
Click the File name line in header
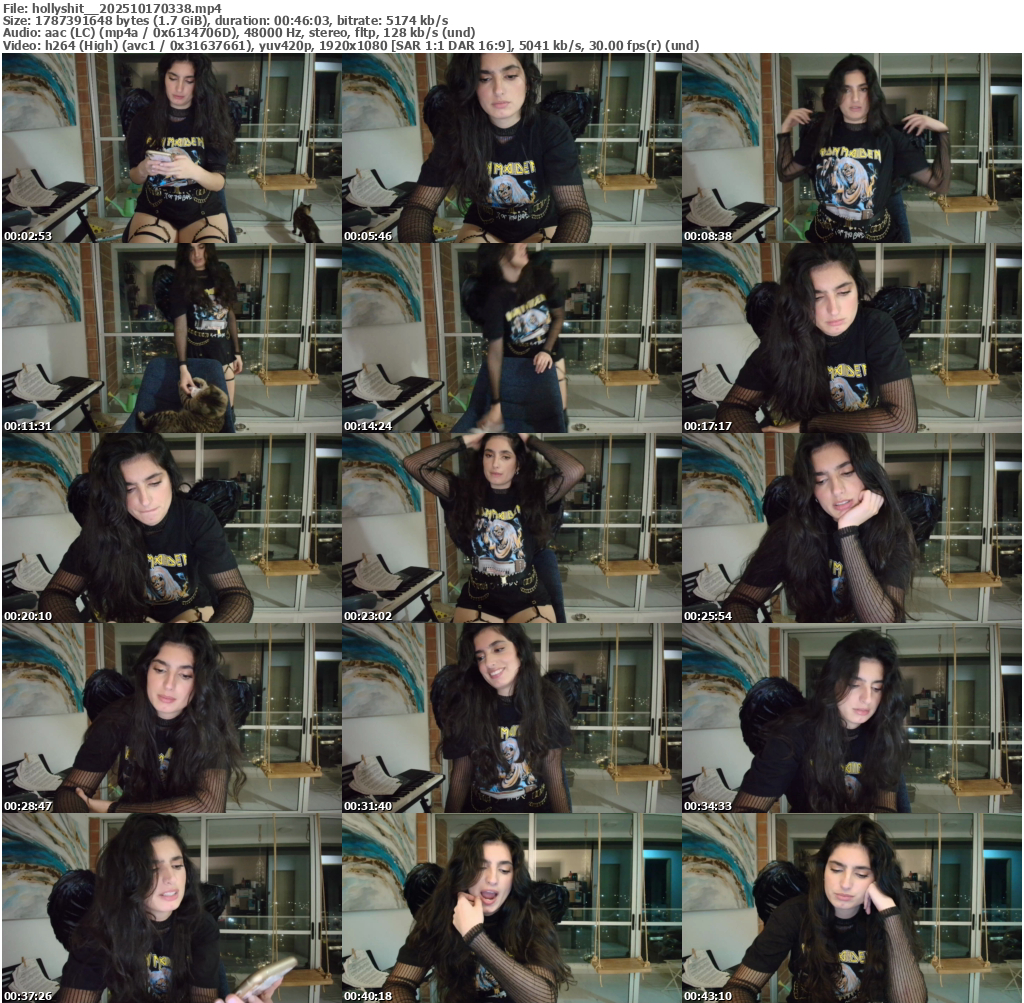coord(111,8)
